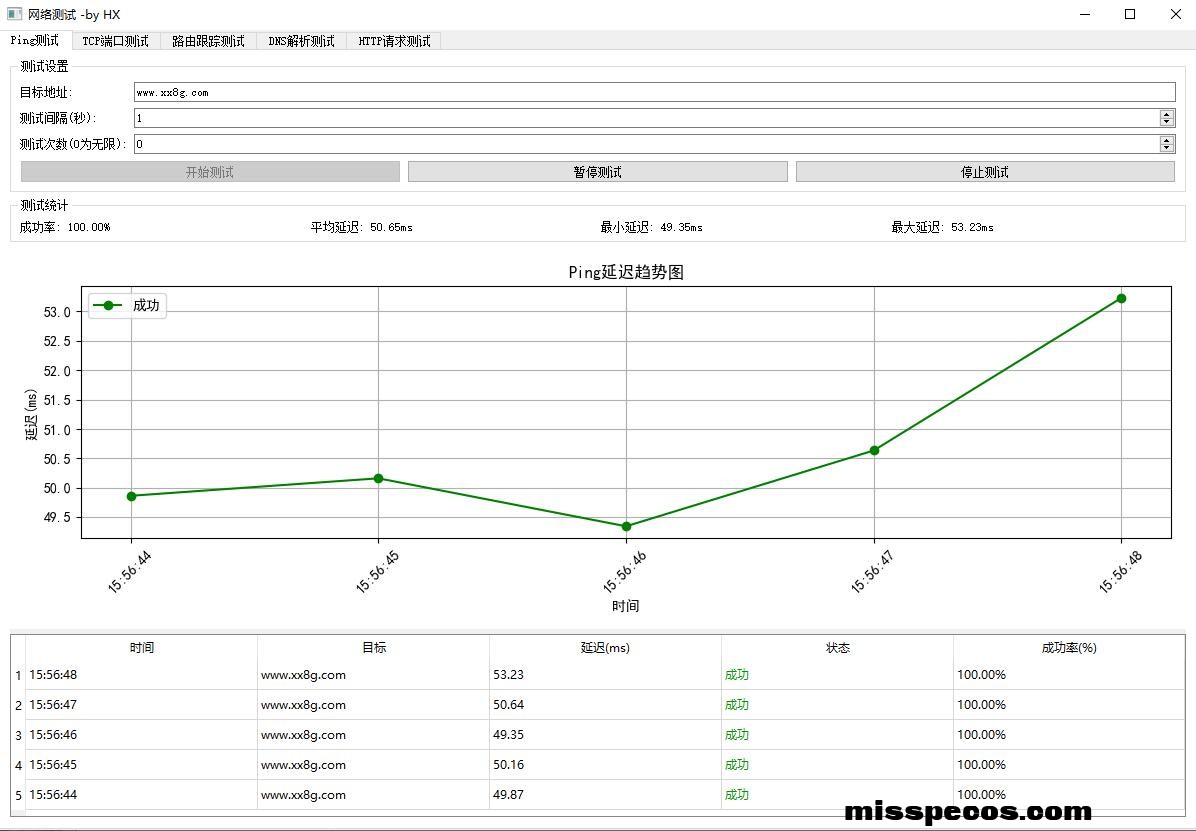1196x831 pixels.
Task: Click the 目标地址 input field
Action: [654, 92]
